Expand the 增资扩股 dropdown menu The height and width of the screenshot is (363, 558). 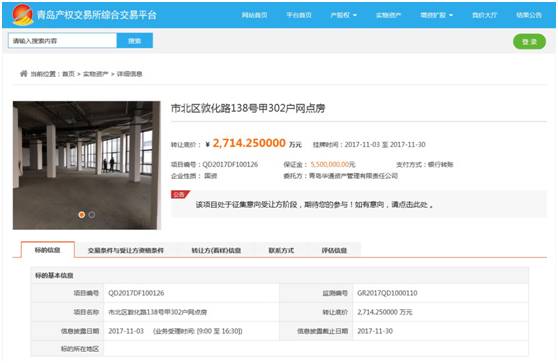[436, 15]
